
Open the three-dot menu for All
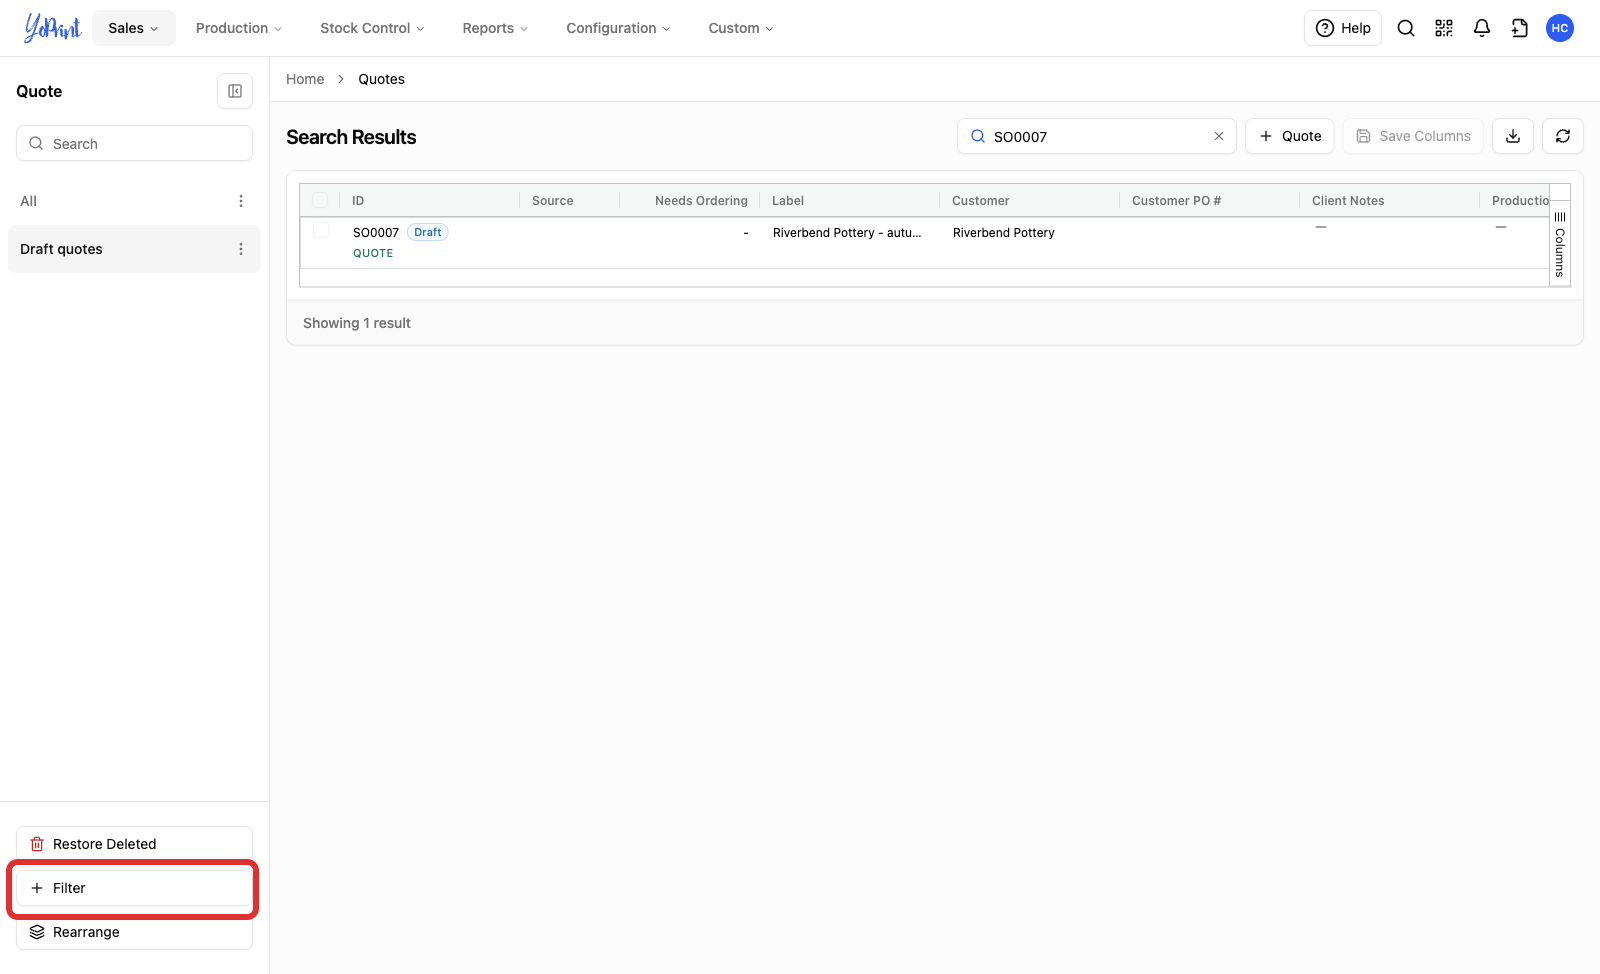(x=241, y=201)
